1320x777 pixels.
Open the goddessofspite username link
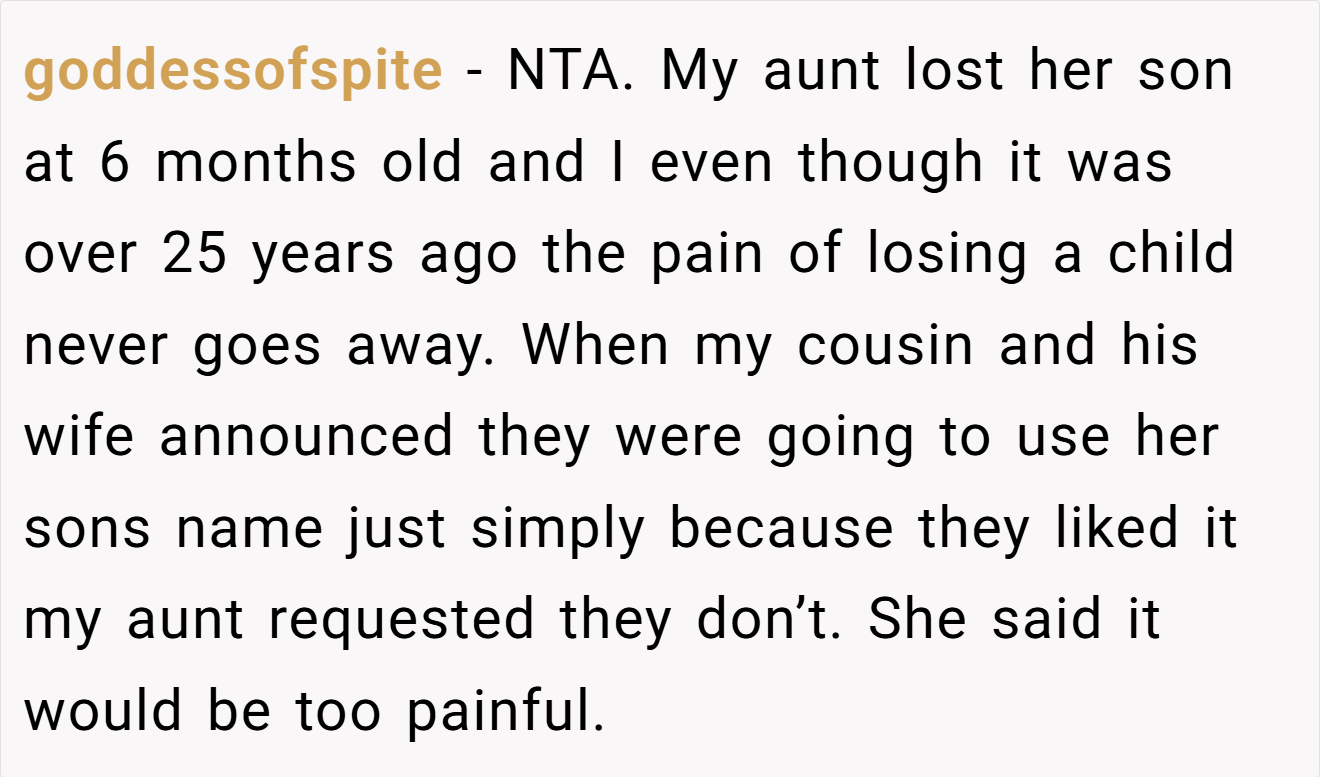(232, 73)
